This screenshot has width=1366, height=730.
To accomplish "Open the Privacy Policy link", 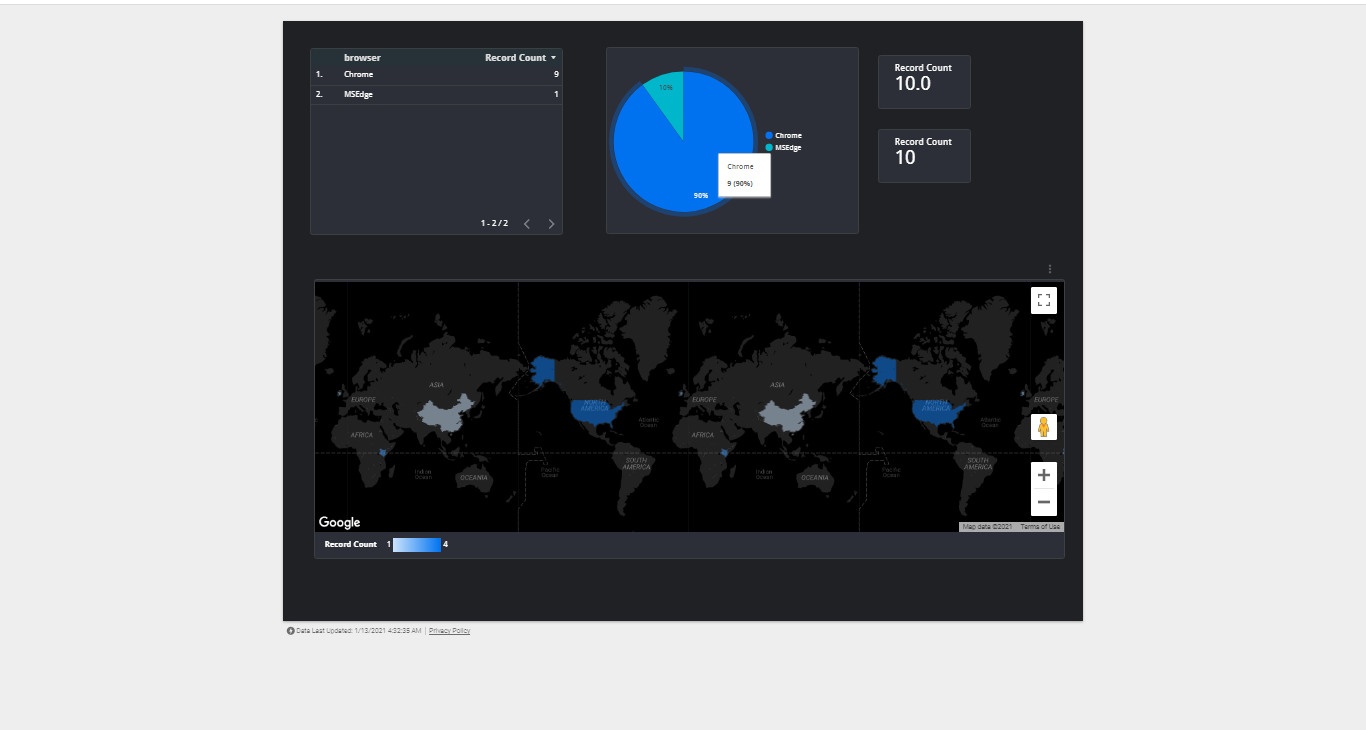I will [x=449, y=631].
